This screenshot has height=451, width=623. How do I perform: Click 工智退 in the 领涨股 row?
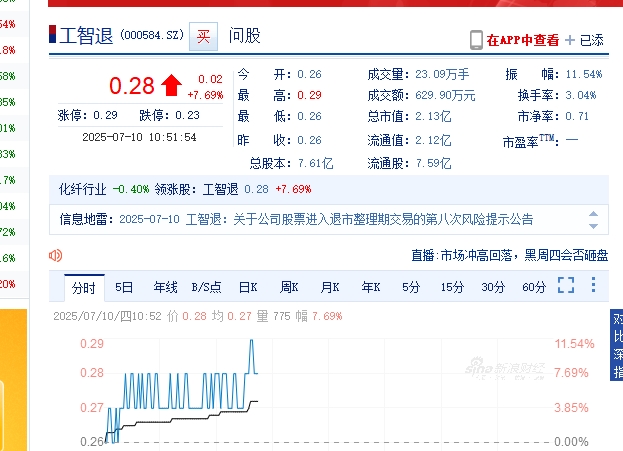coord(221,189)
